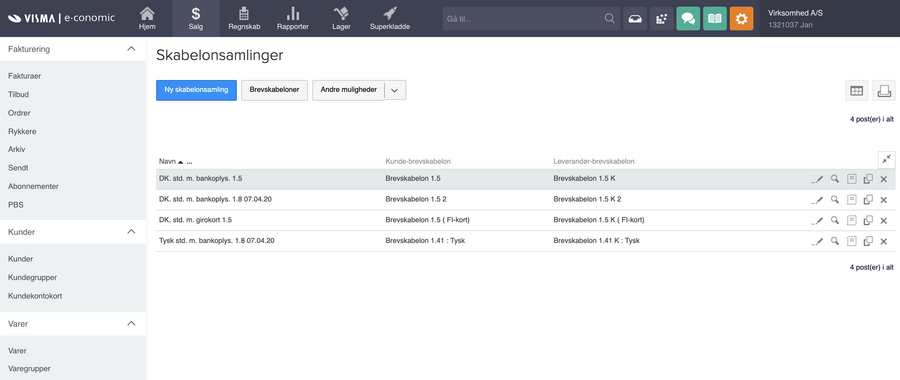Collapse the Fakturering sidebar section
Viewport: 900px width, 380px height.
[x=131, y=49]
